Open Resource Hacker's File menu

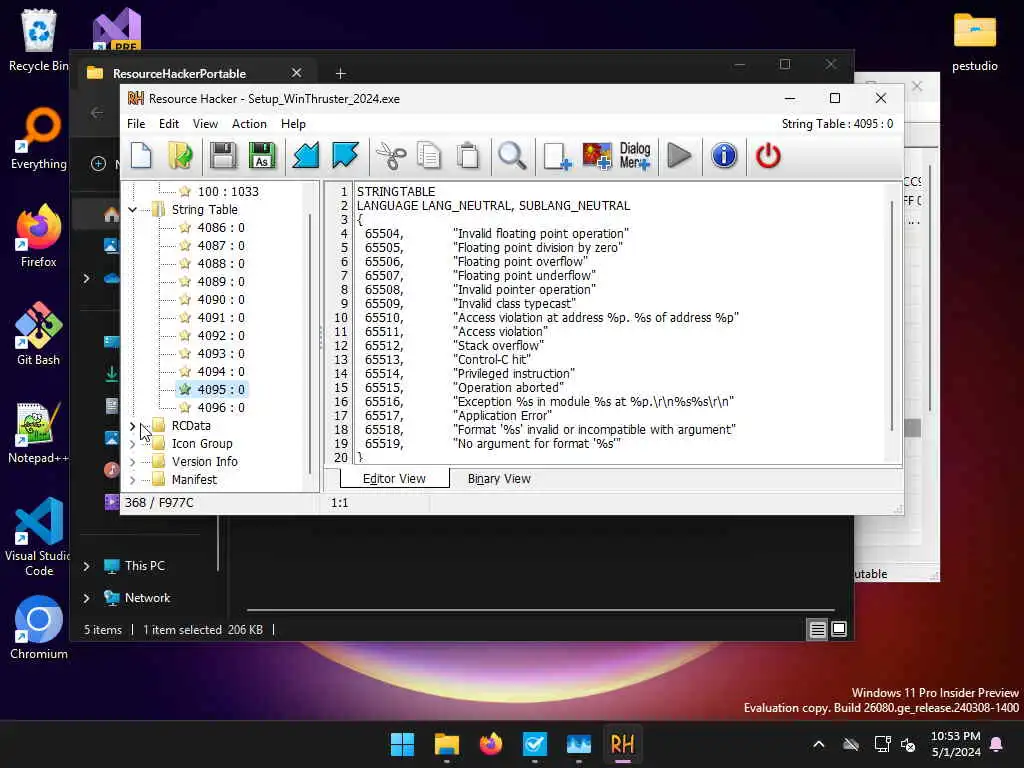[136, 123]
